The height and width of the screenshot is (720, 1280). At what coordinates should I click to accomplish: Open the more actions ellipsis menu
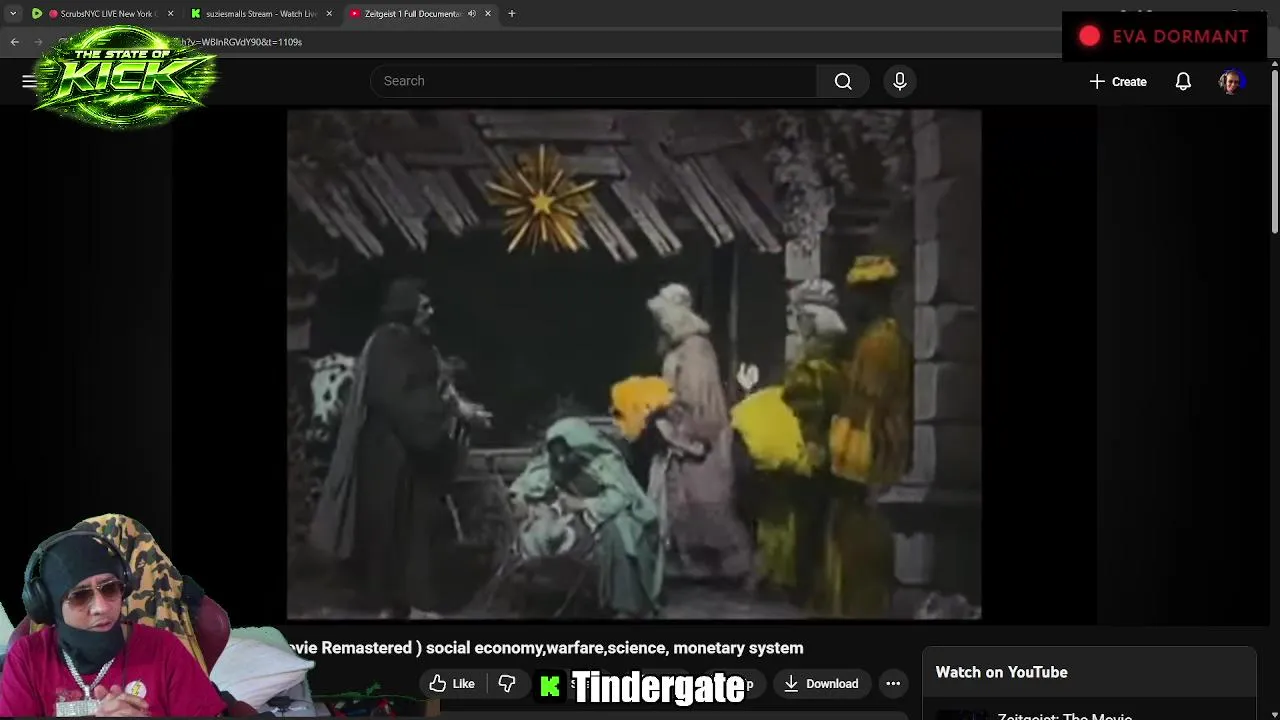point(893,684)
